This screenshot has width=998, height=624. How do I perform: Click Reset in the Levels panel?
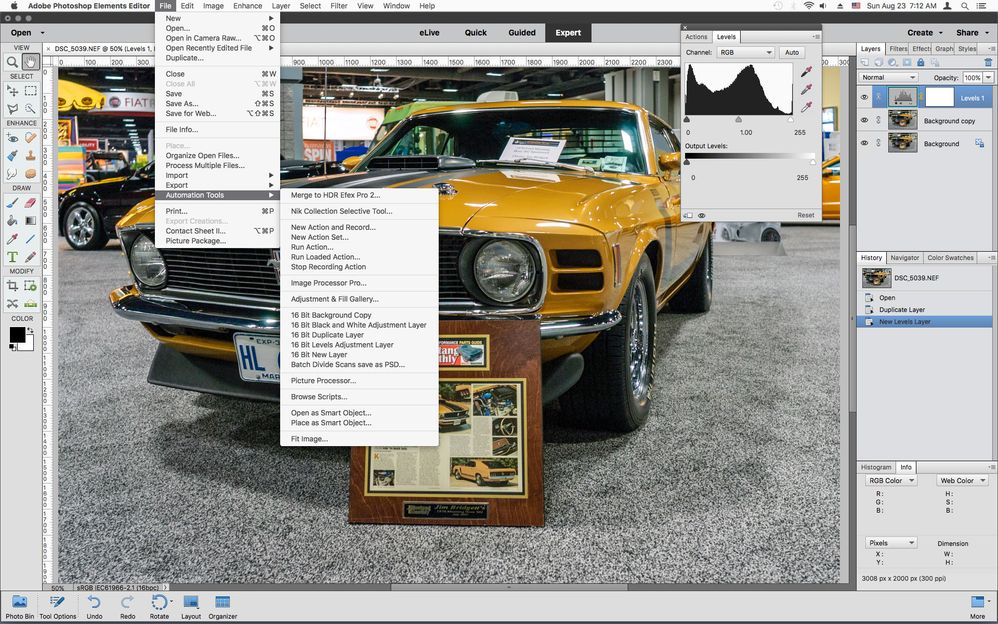[805, 215]
